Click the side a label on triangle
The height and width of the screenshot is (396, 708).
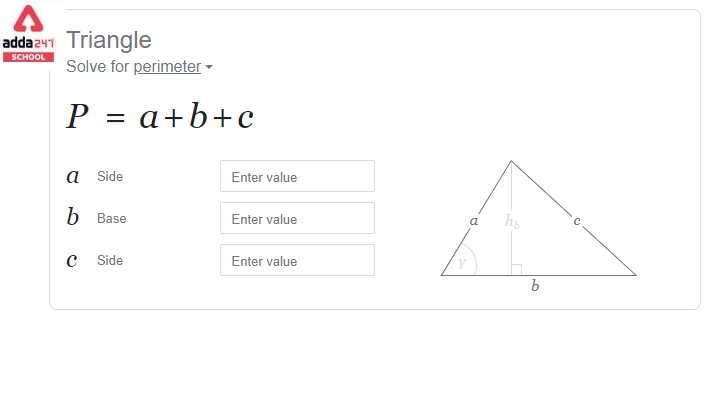pos(474,221)
